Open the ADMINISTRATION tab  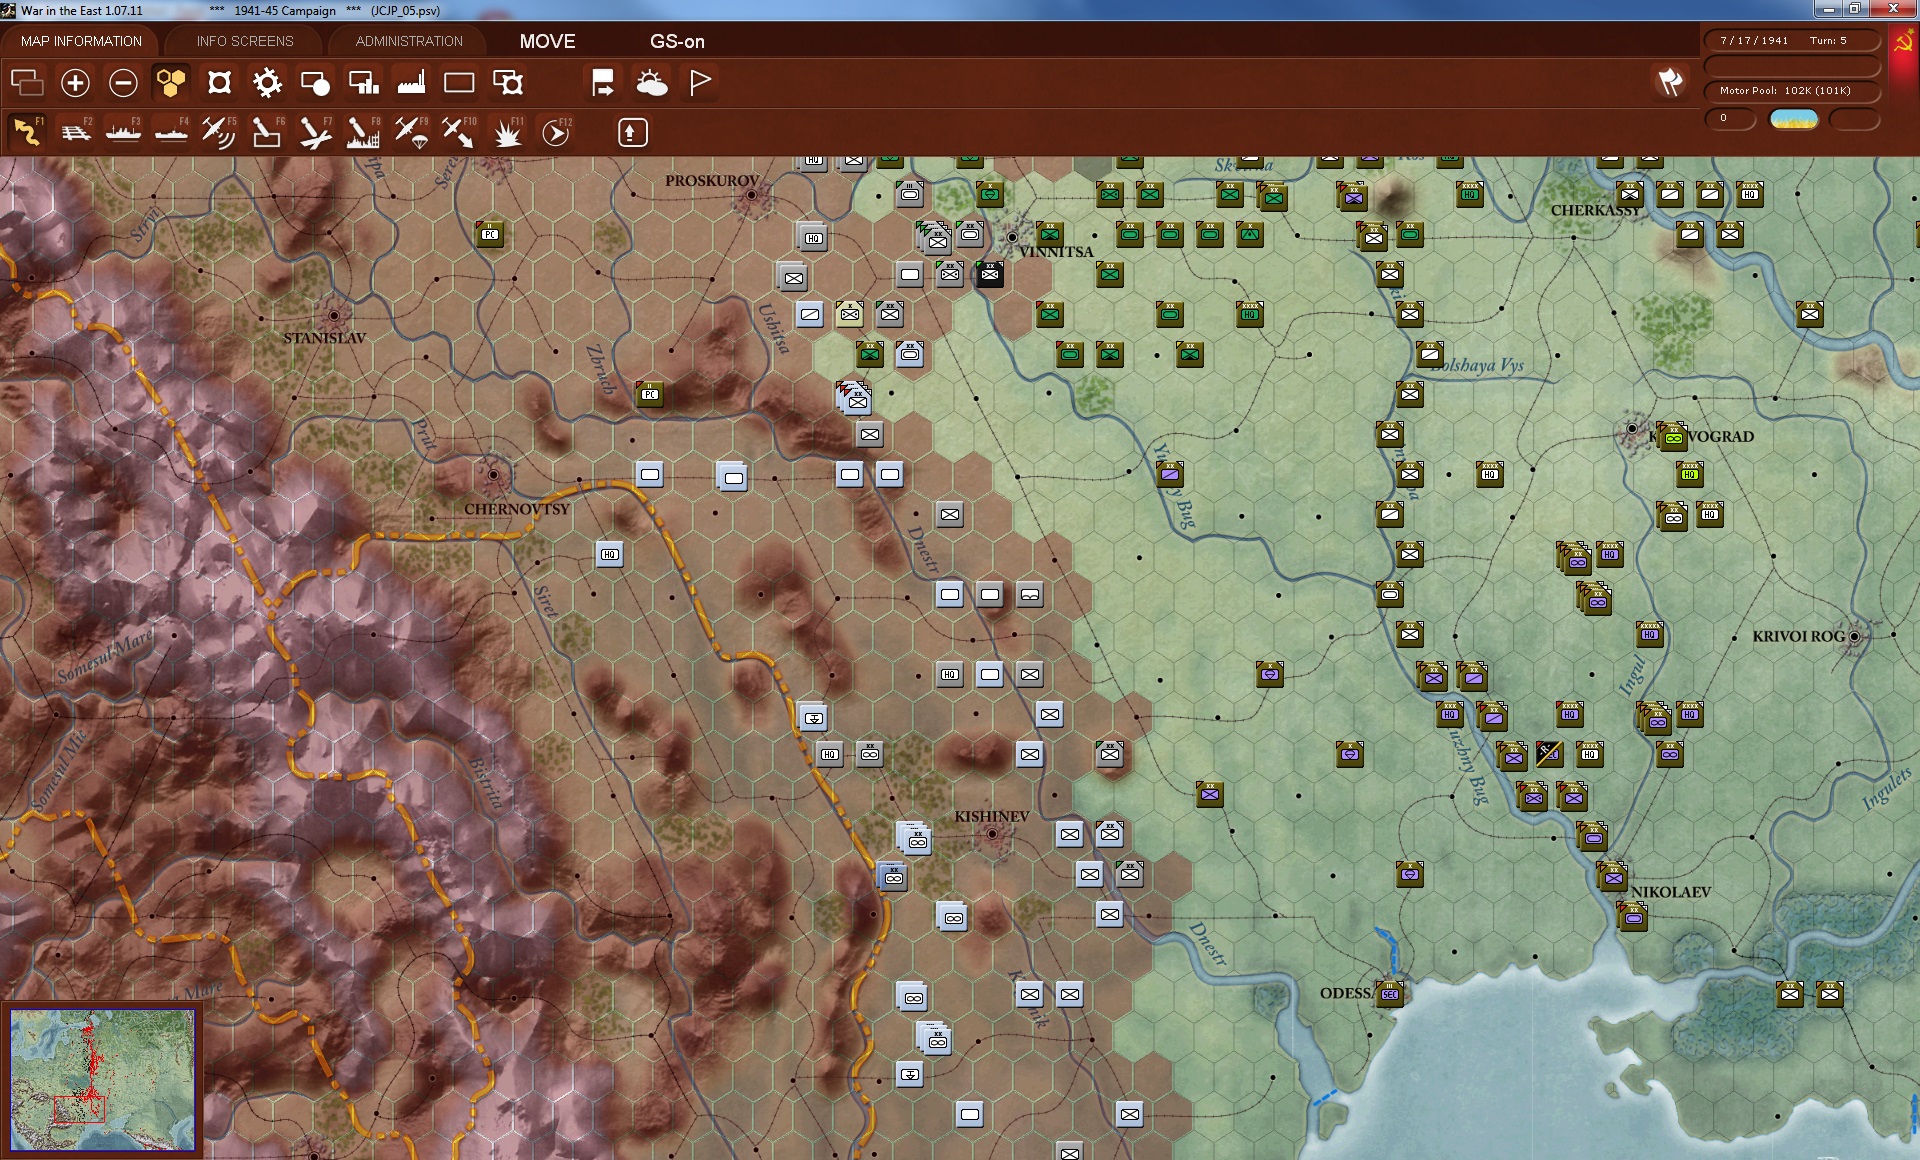pyautogui.click(x=409, y=41)
